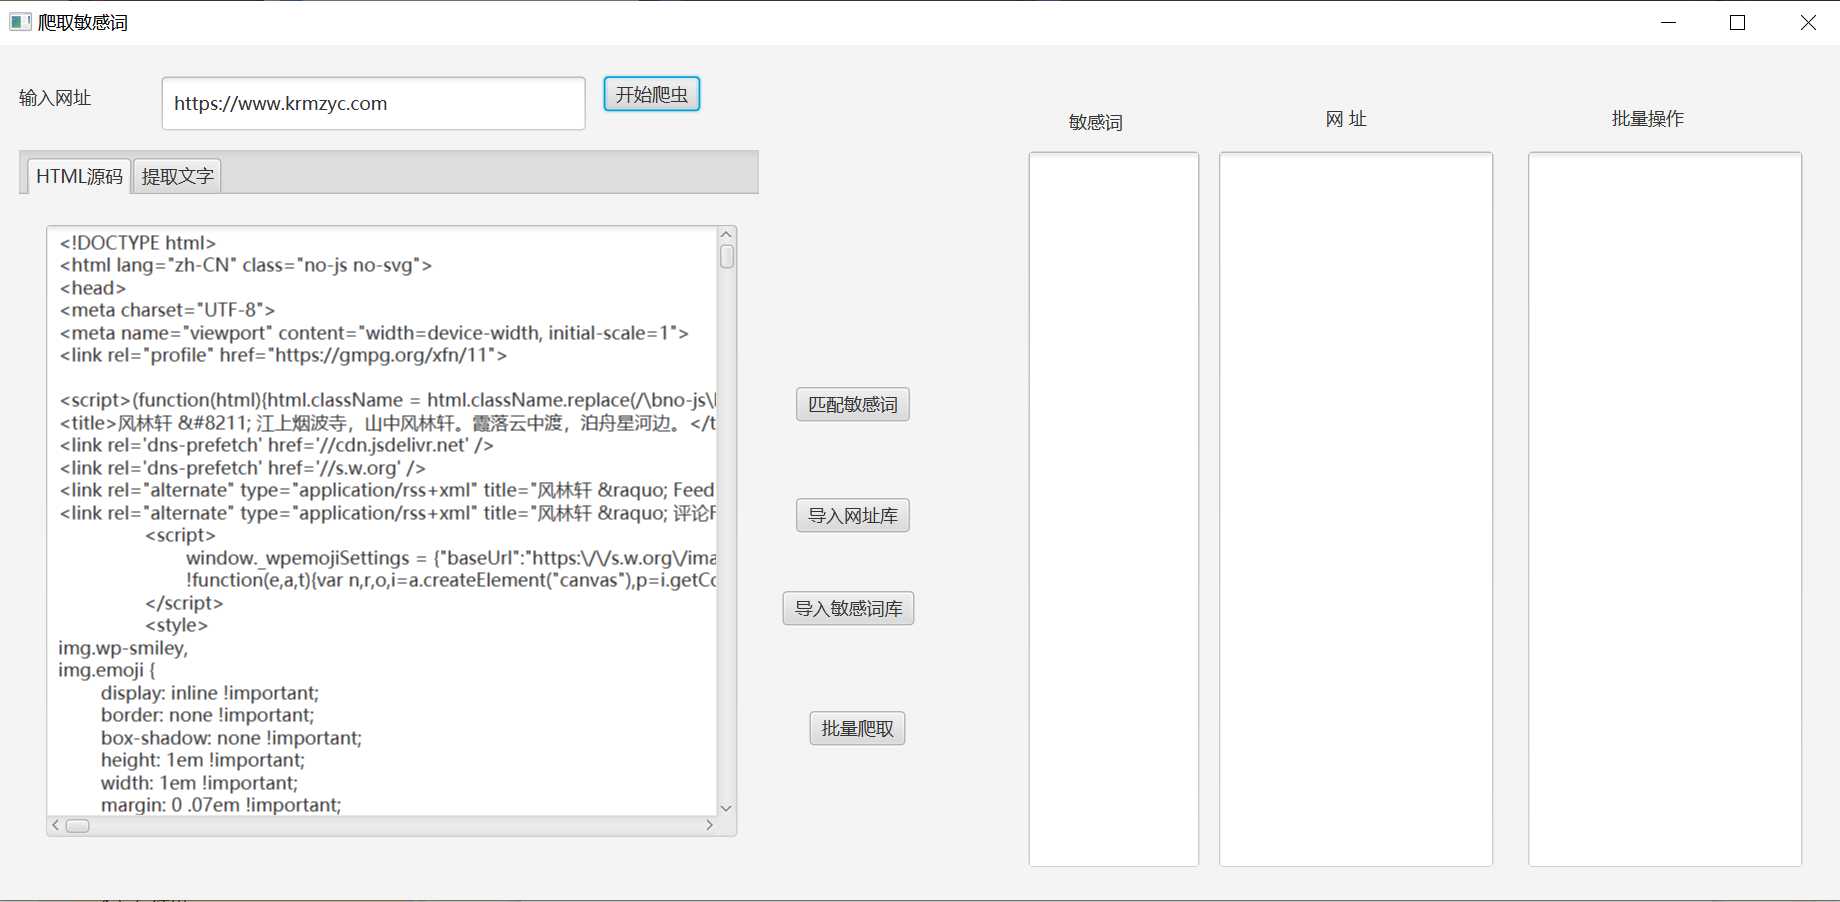Click the 爬取敏感词 window title
Image resolution: width=1840 pixels, height=902 pixels.
83,22
